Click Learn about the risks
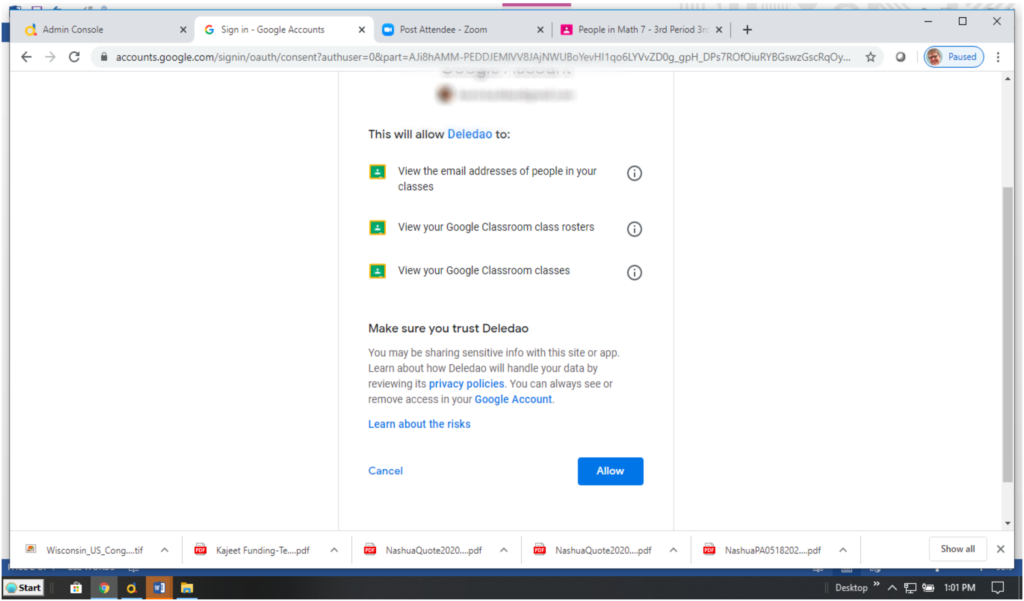 tap(419, 424)
